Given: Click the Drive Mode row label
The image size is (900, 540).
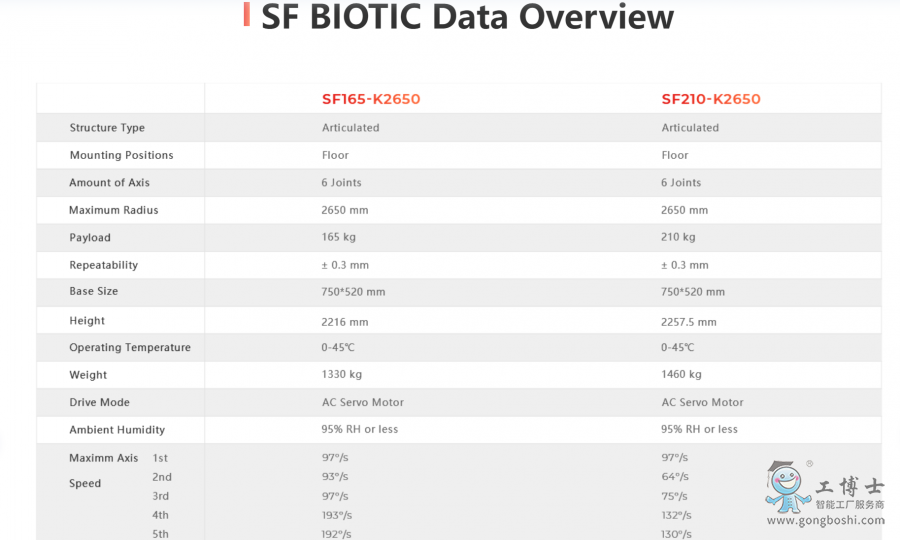Looking at the screenshot, I should [x=99, y=402].
